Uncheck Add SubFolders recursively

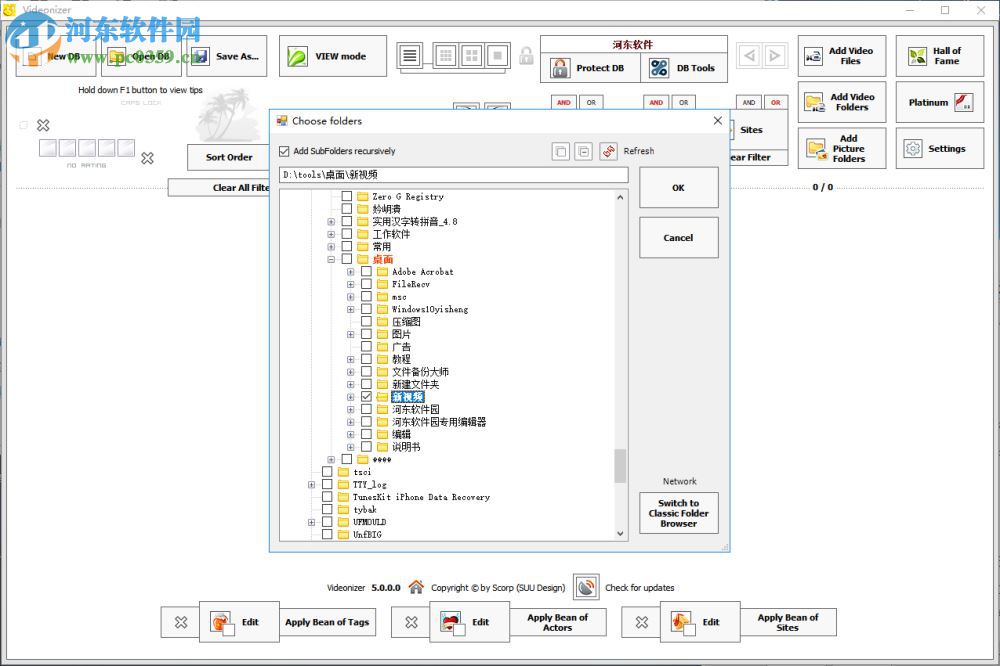pos(285,150)
